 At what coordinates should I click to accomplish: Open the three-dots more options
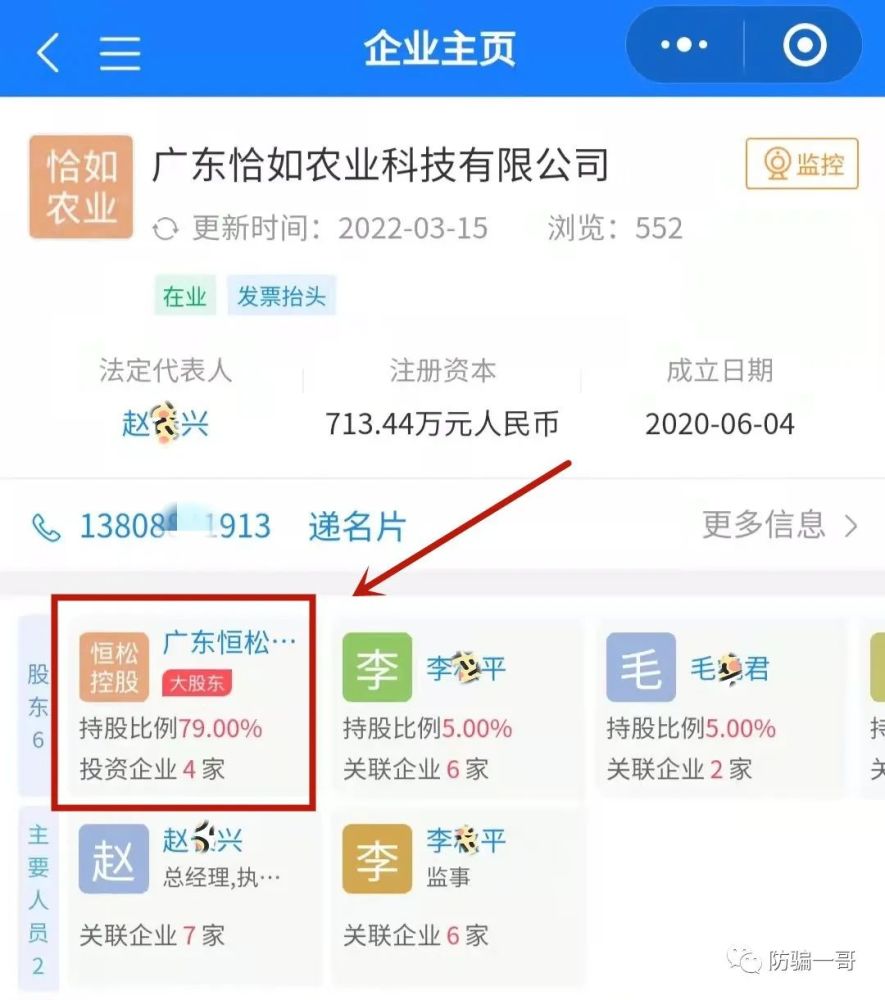click(x=684, y=45)
